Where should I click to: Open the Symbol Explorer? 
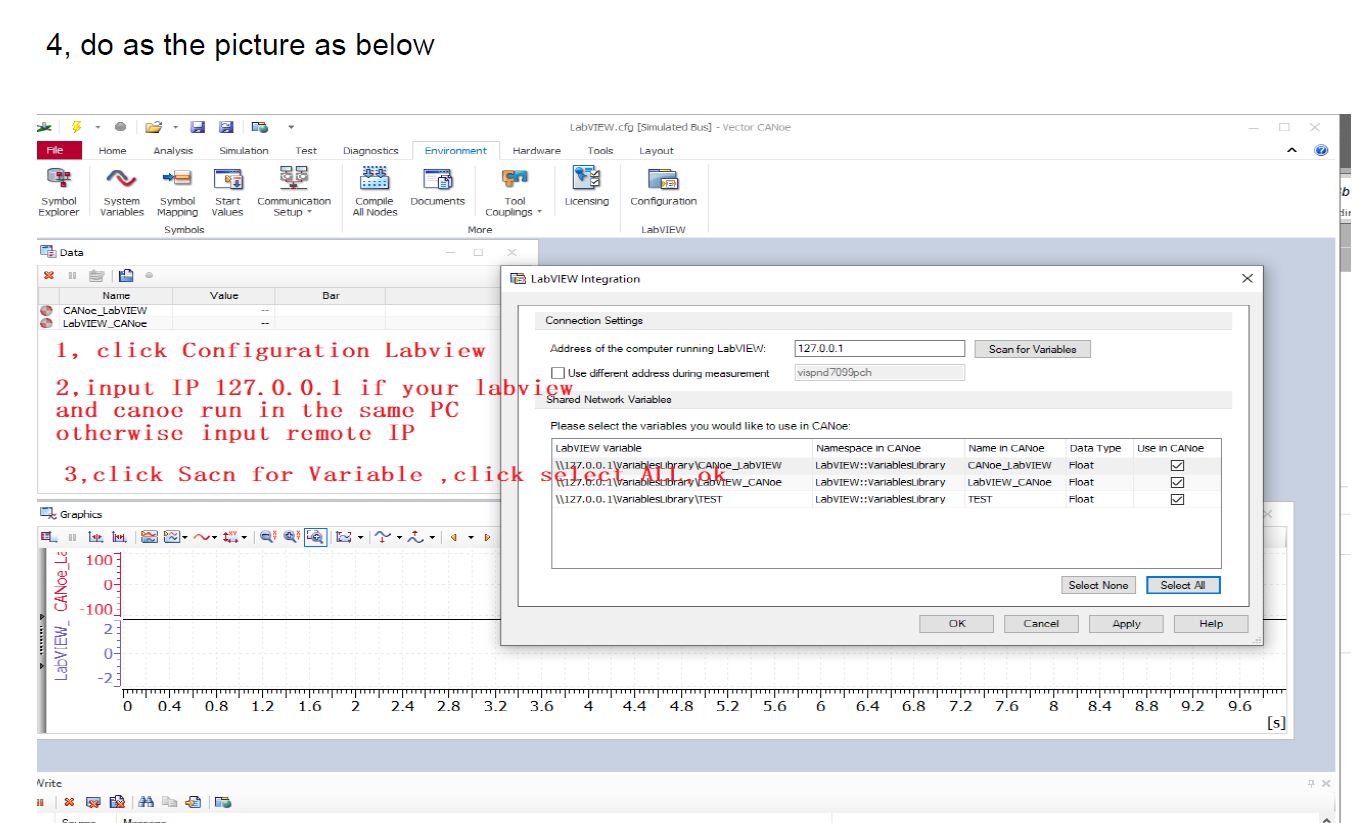coord(58,191)
